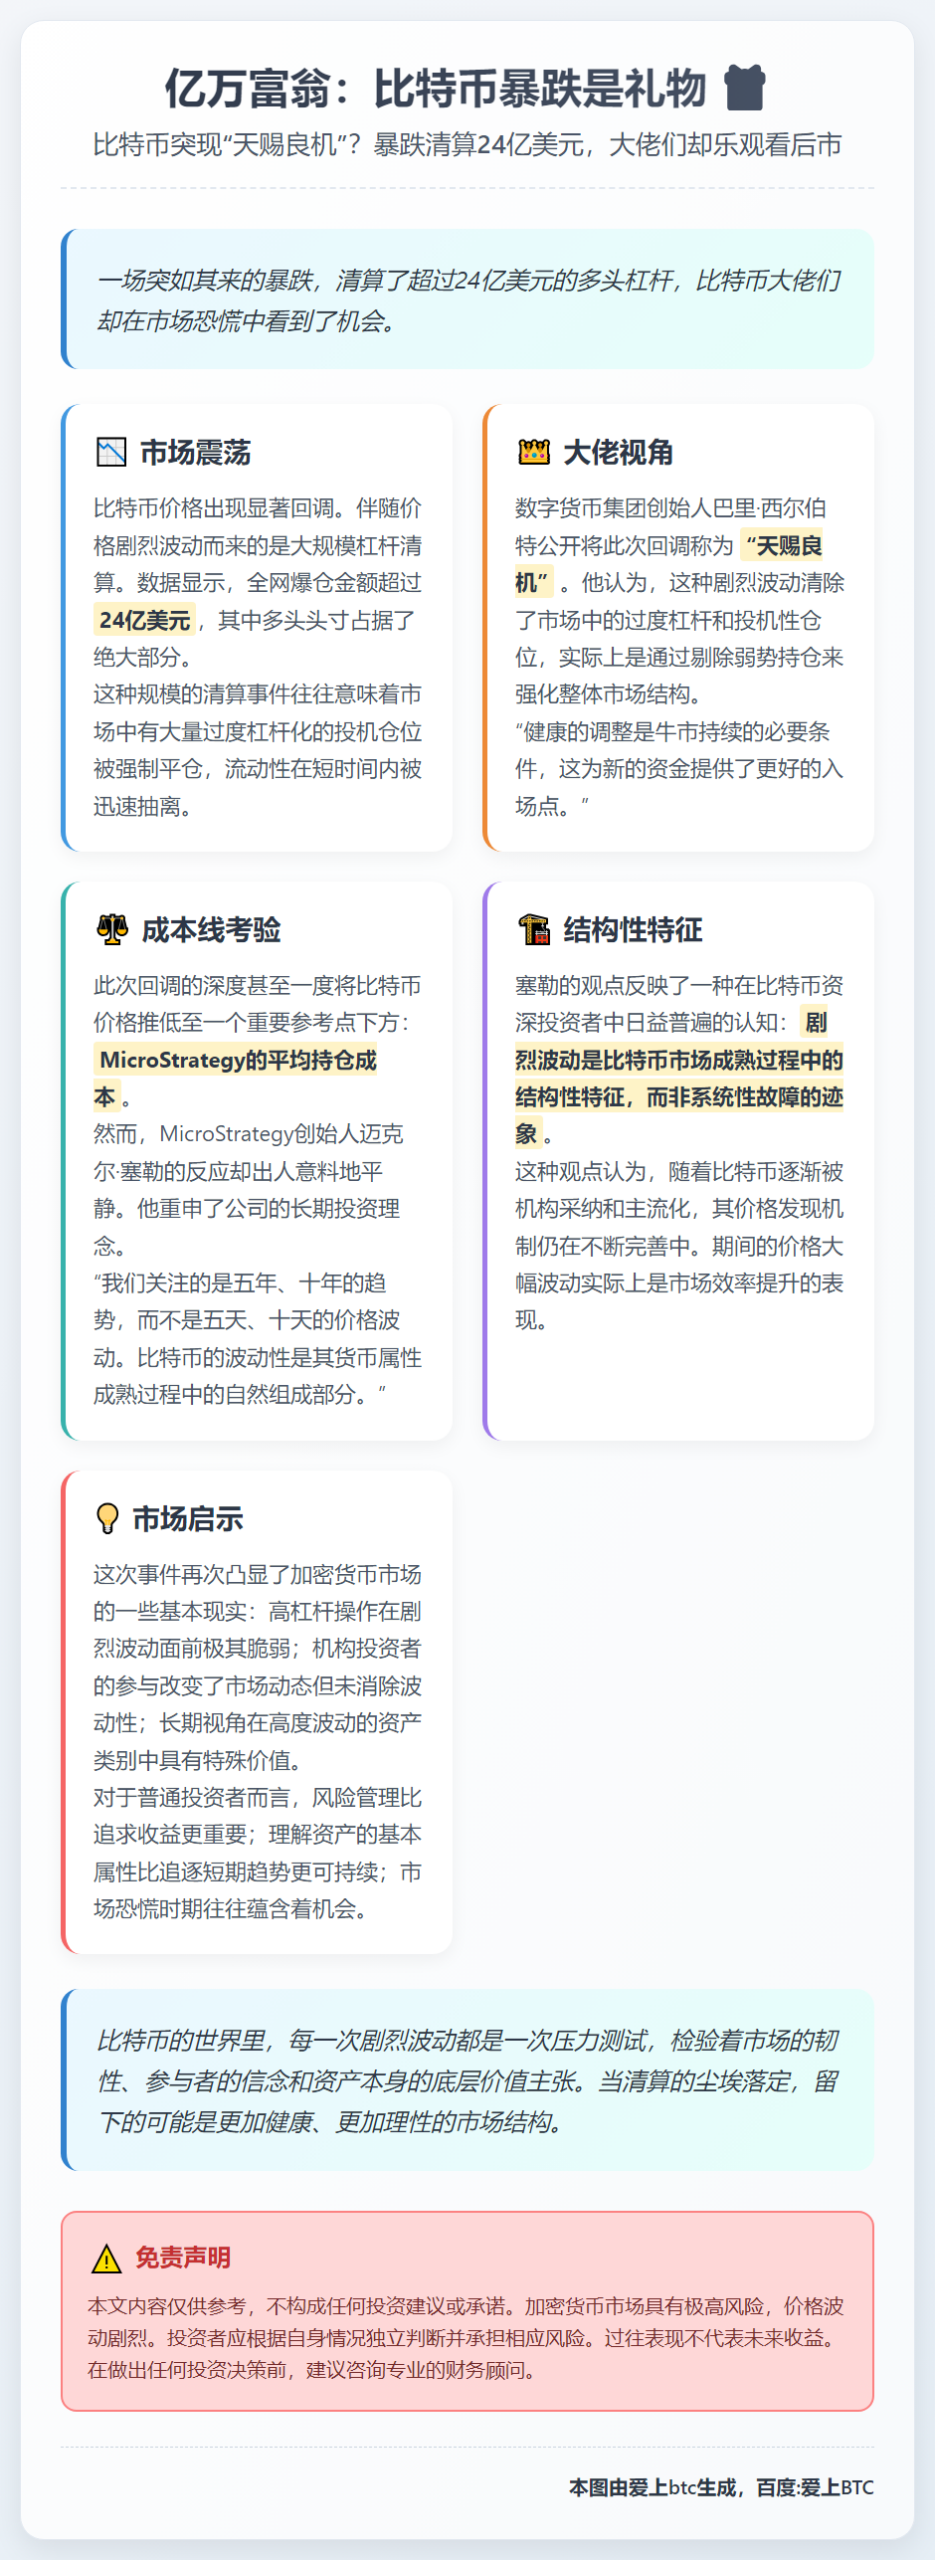Click the subtitle starting with 比特币突现
This screenshot has height=2560, width=935.
pos(467,145)
